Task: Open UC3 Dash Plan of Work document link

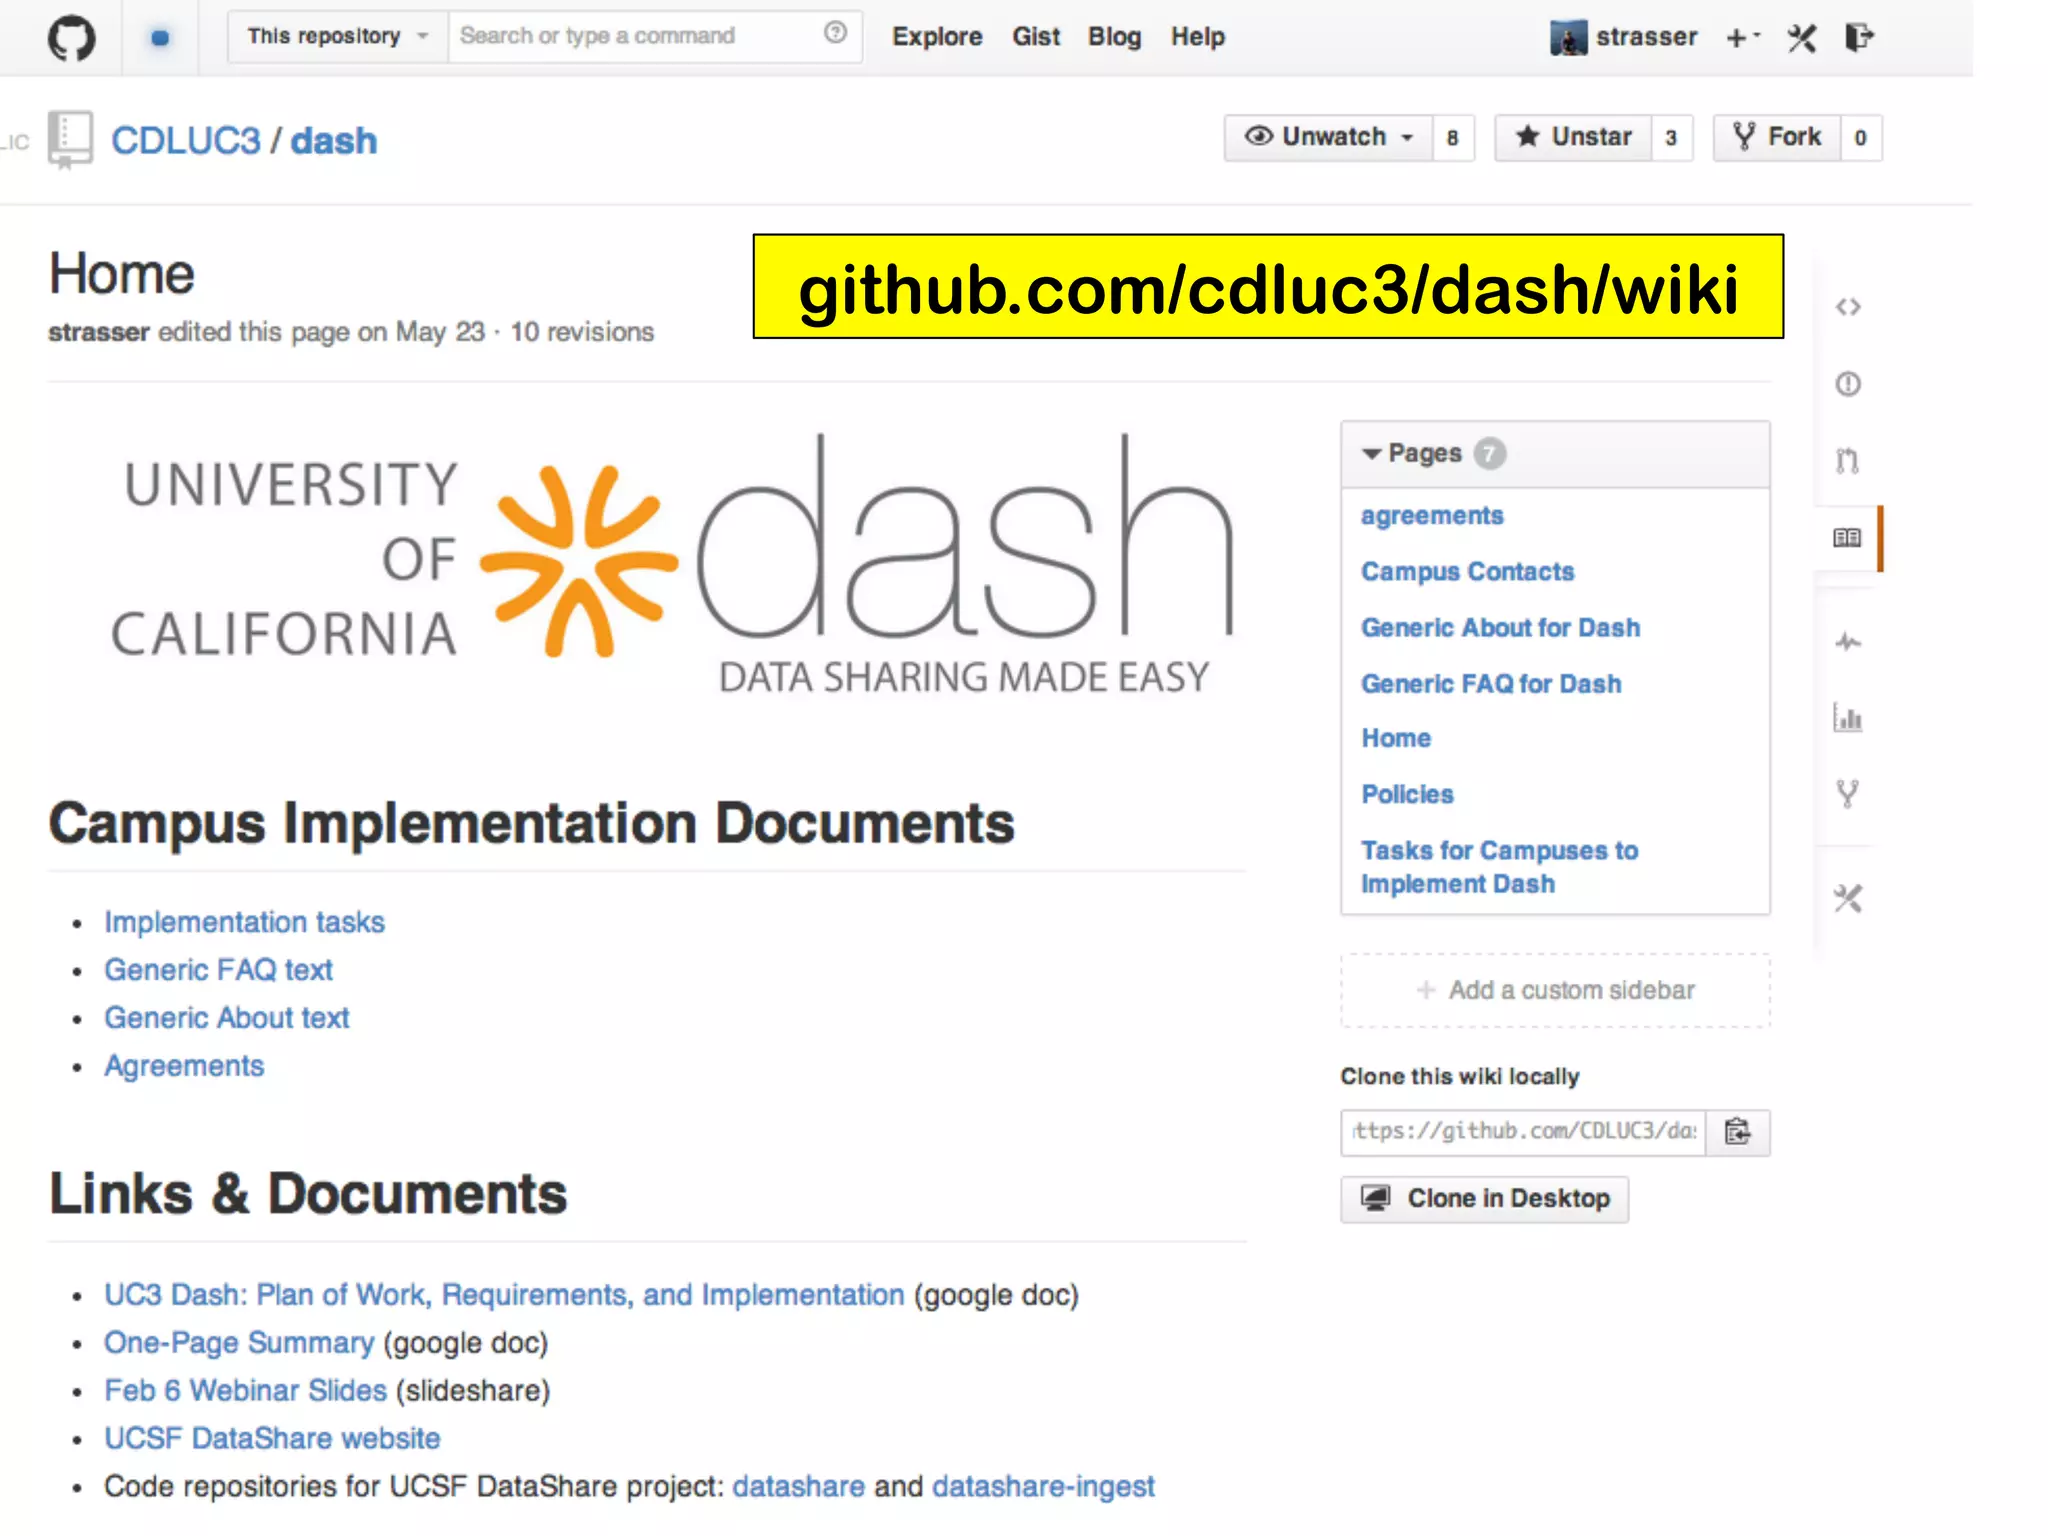Action: coord(504,1294)
